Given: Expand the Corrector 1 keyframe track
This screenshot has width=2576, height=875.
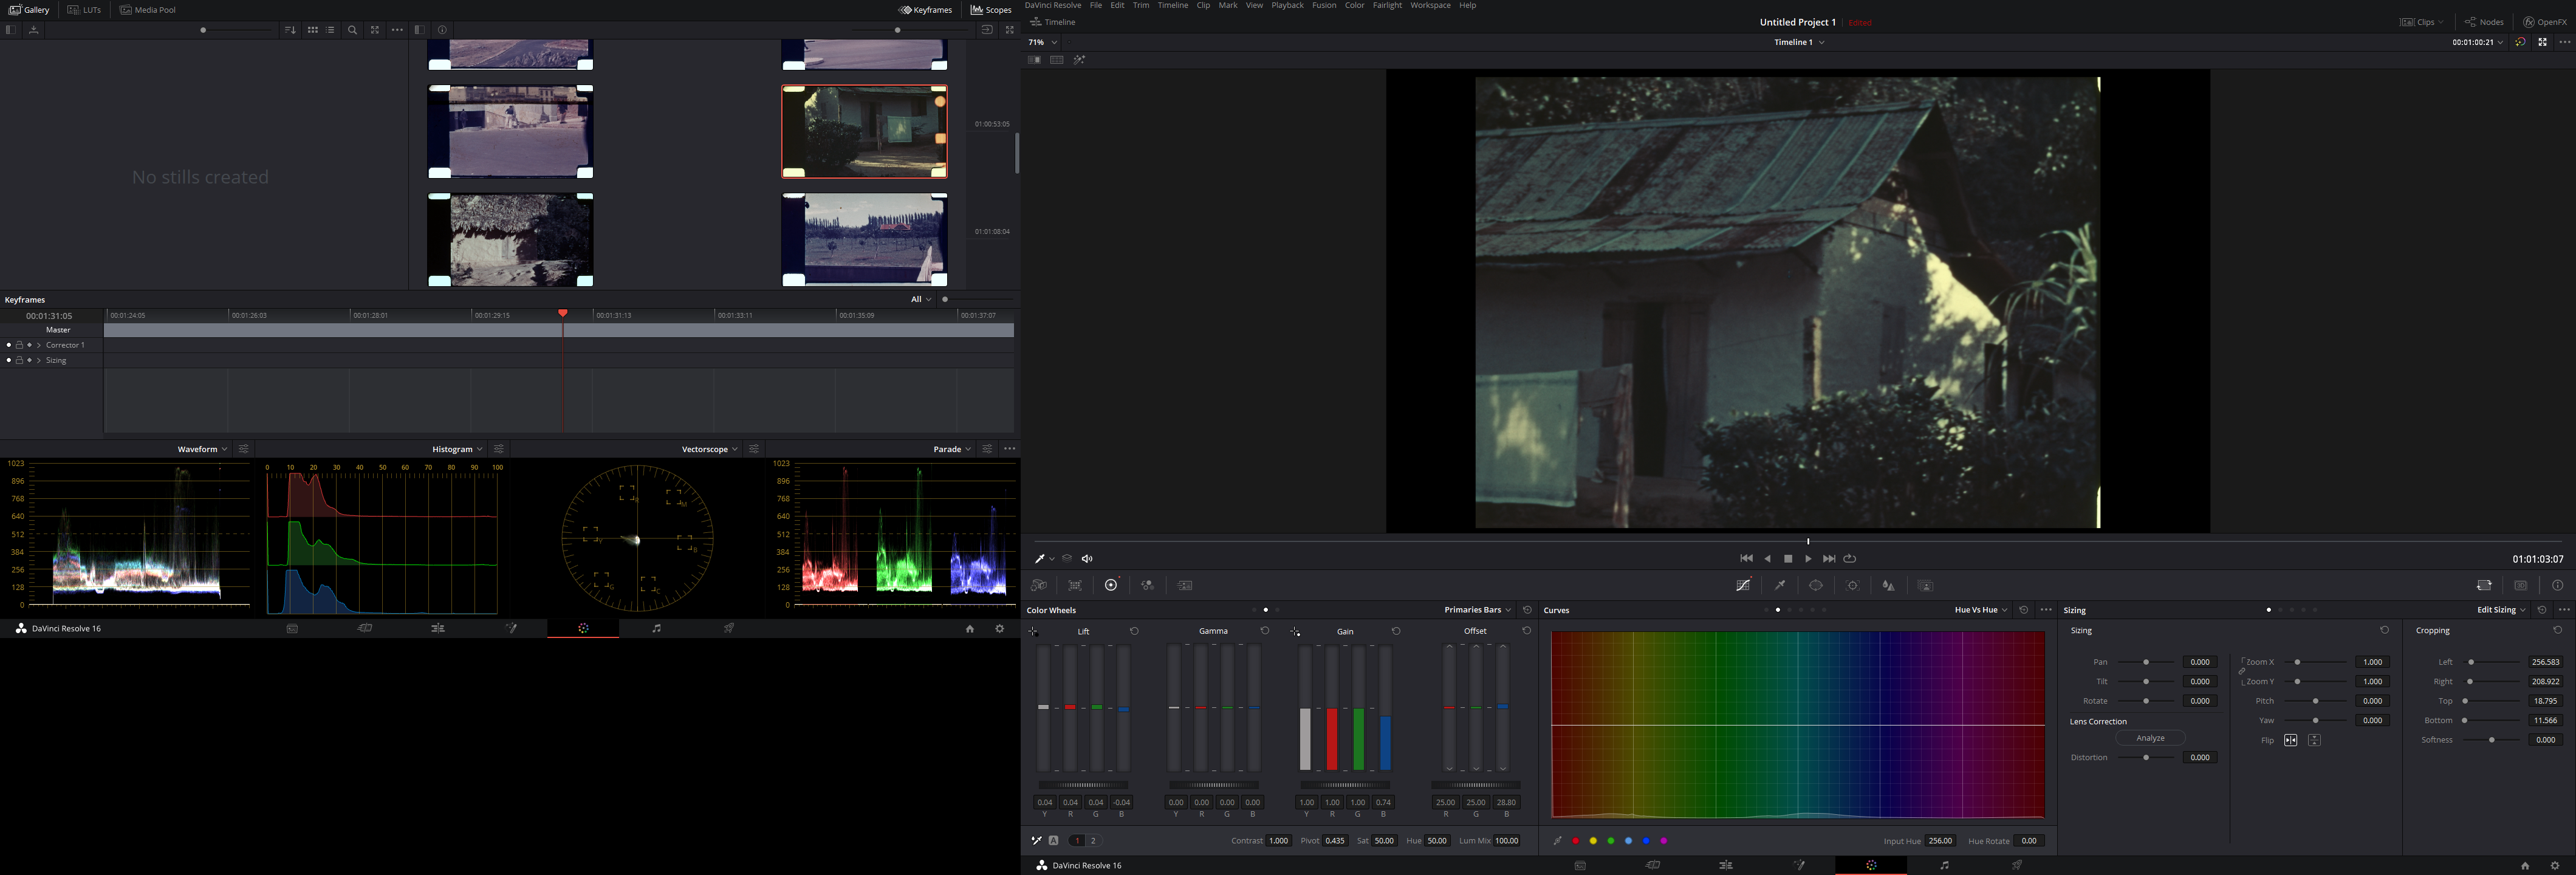Looking at the screenshot, I should click(39, 345).
